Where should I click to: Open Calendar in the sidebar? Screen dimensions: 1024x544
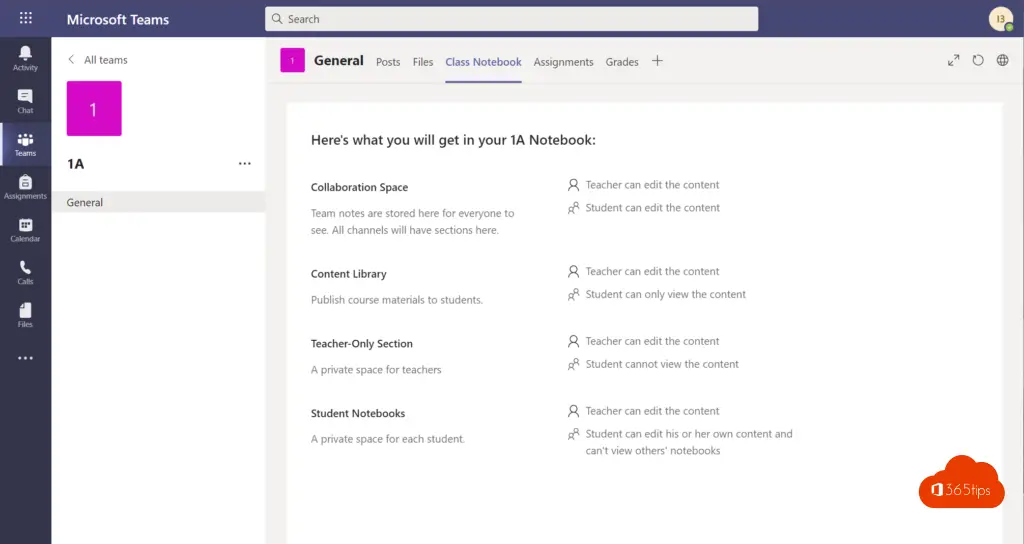[x=25, y=230]
